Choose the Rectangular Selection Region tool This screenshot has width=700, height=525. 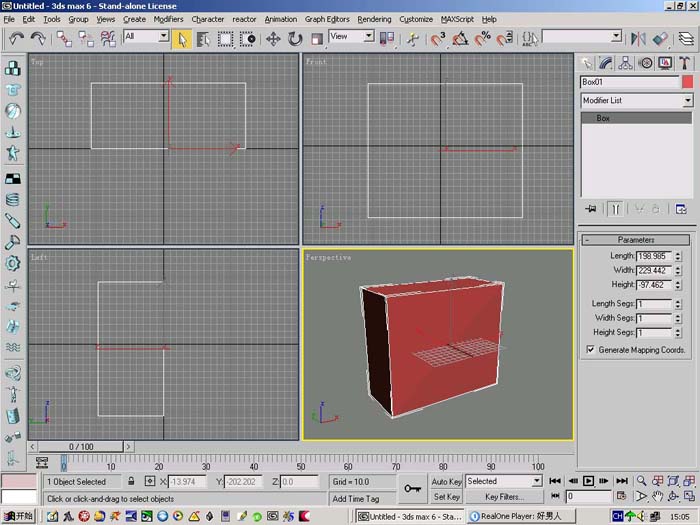pos(225,39)
